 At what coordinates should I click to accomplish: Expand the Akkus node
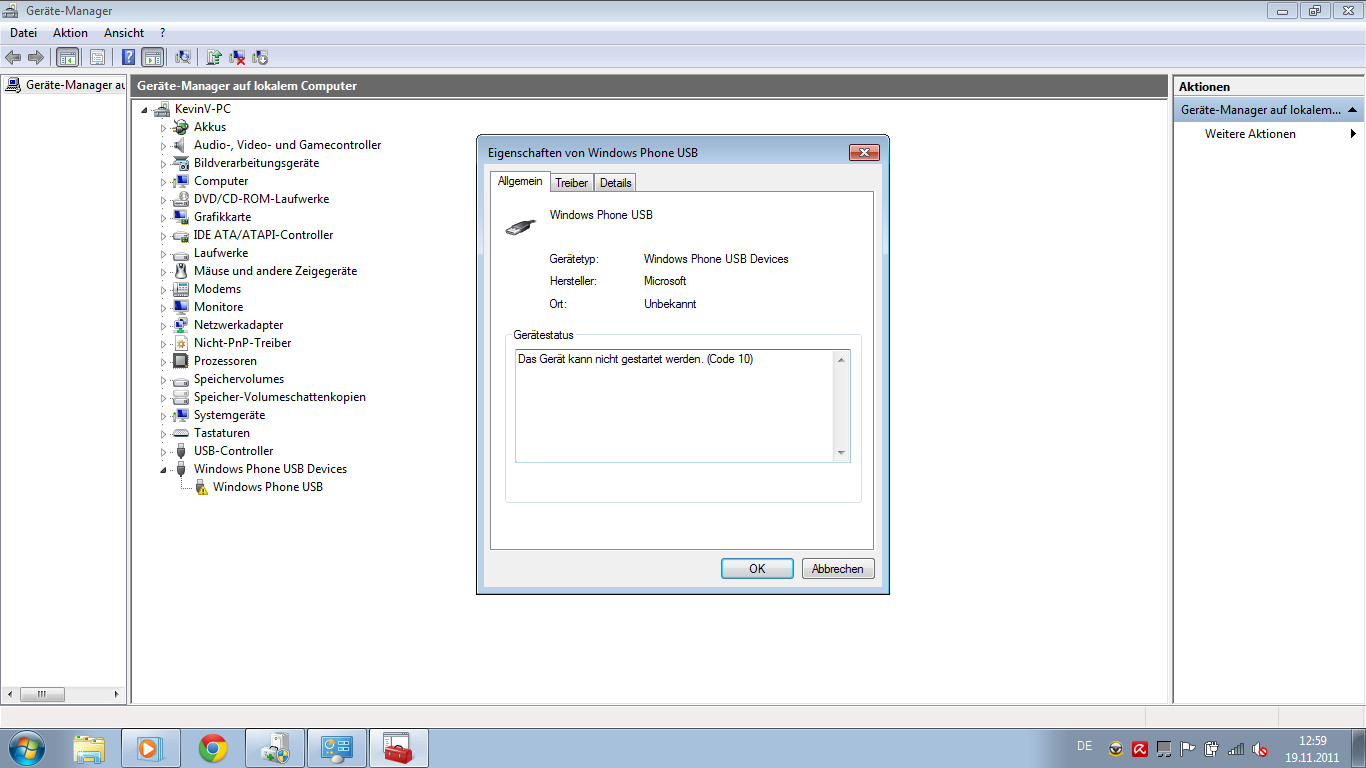[x=163, y=127]
